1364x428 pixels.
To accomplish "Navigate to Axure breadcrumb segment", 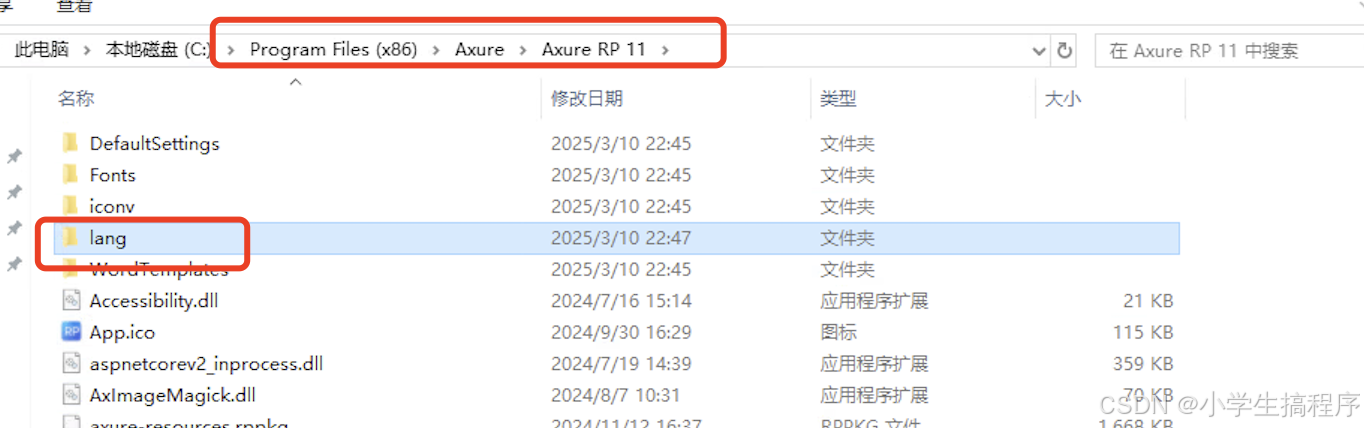I will pos(480,49).
